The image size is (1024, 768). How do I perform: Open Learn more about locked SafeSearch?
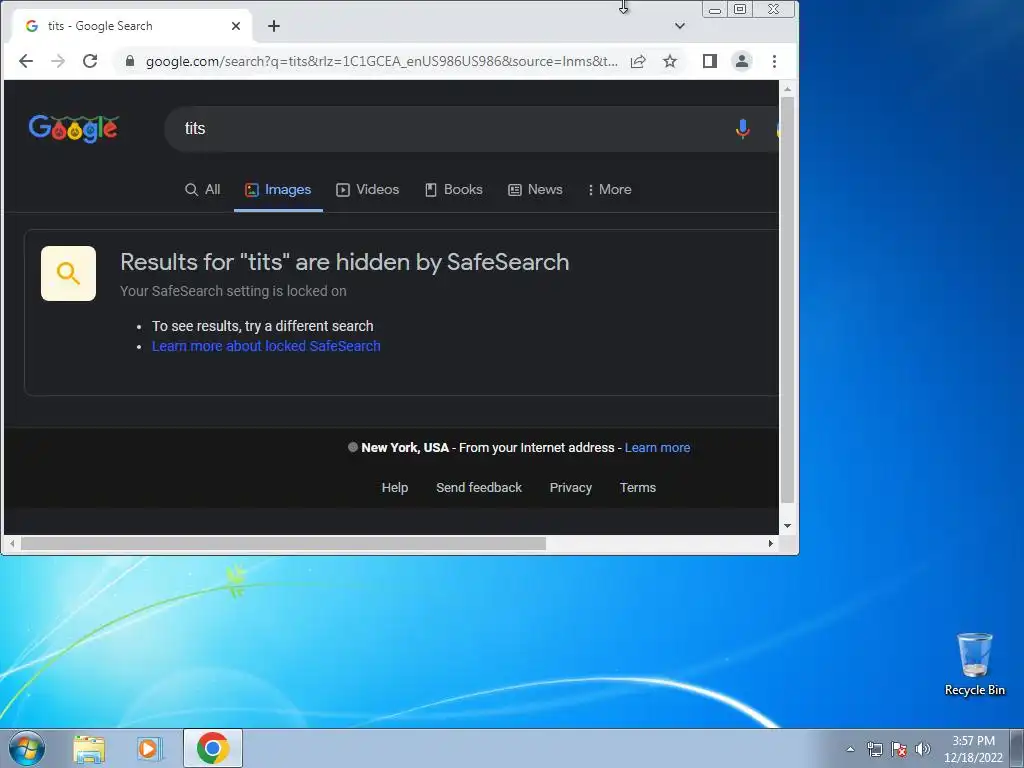(266, 346)
